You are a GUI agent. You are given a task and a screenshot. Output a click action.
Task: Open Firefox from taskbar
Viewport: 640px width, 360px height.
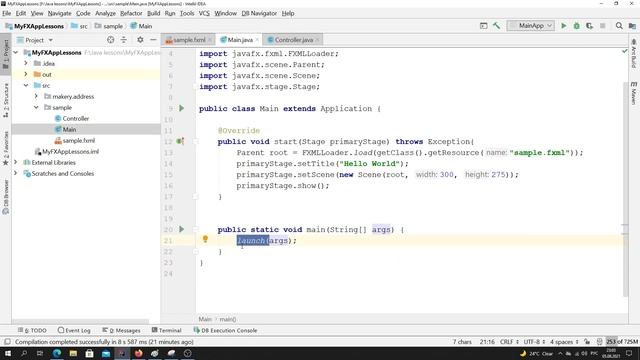pos(138,353)
